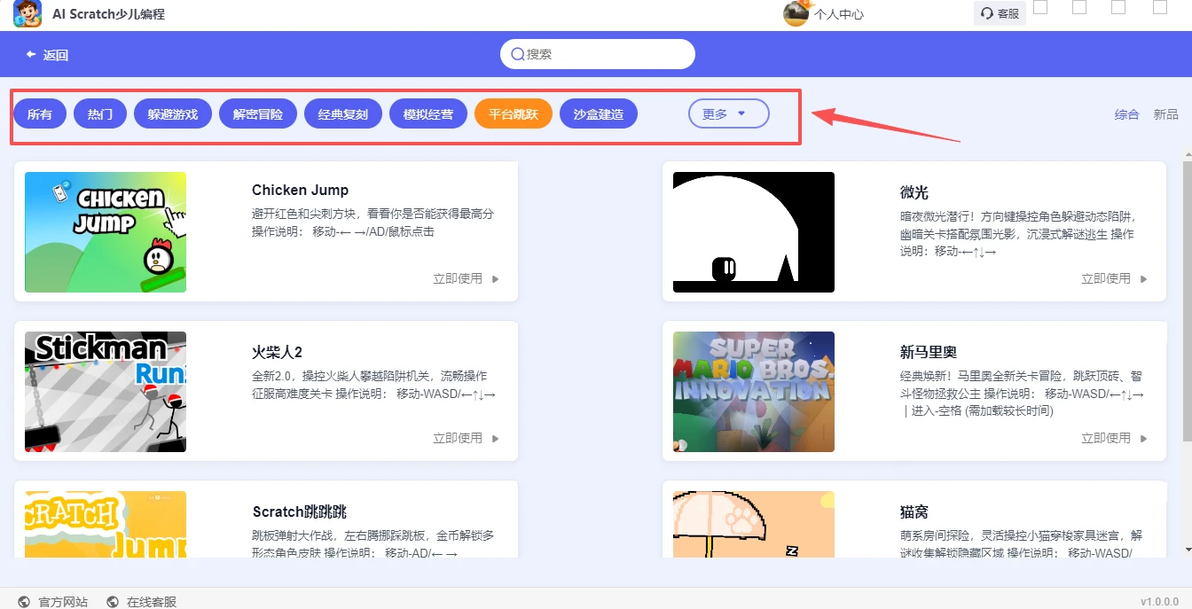The width and height of the screenshot is (1192, 609).
Task: Click the 客服 headset support button
Action: coord(999,13)
